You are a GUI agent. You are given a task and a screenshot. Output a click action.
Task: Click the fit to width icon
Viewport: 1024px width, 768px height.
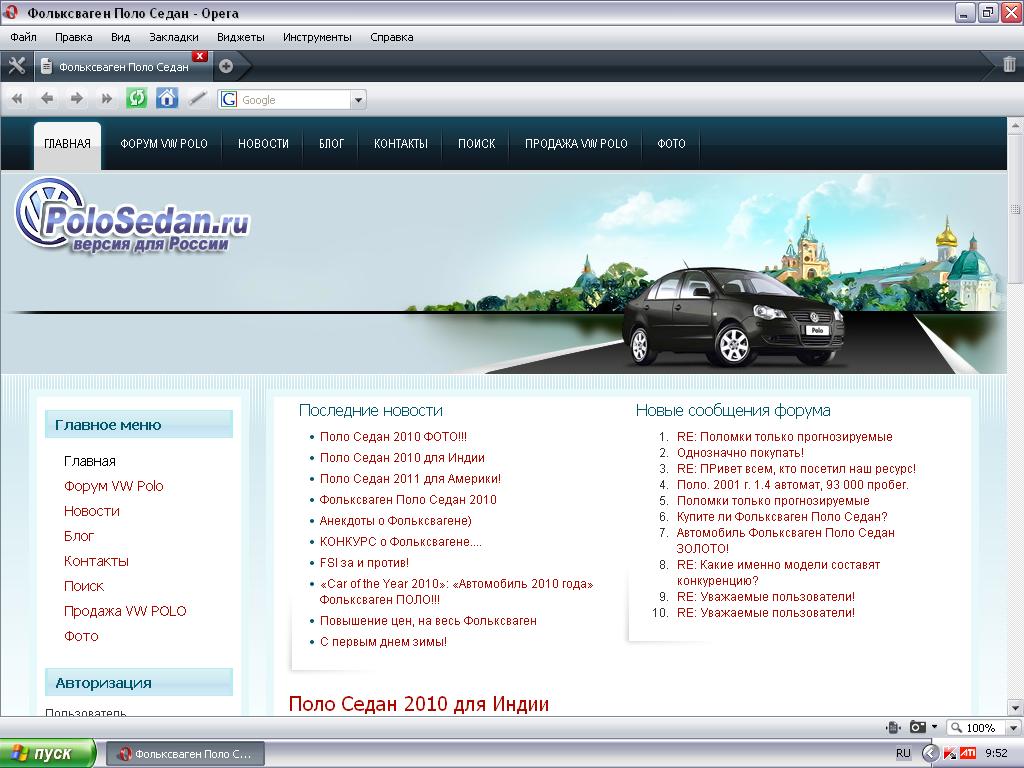click(x=893, y=727)
